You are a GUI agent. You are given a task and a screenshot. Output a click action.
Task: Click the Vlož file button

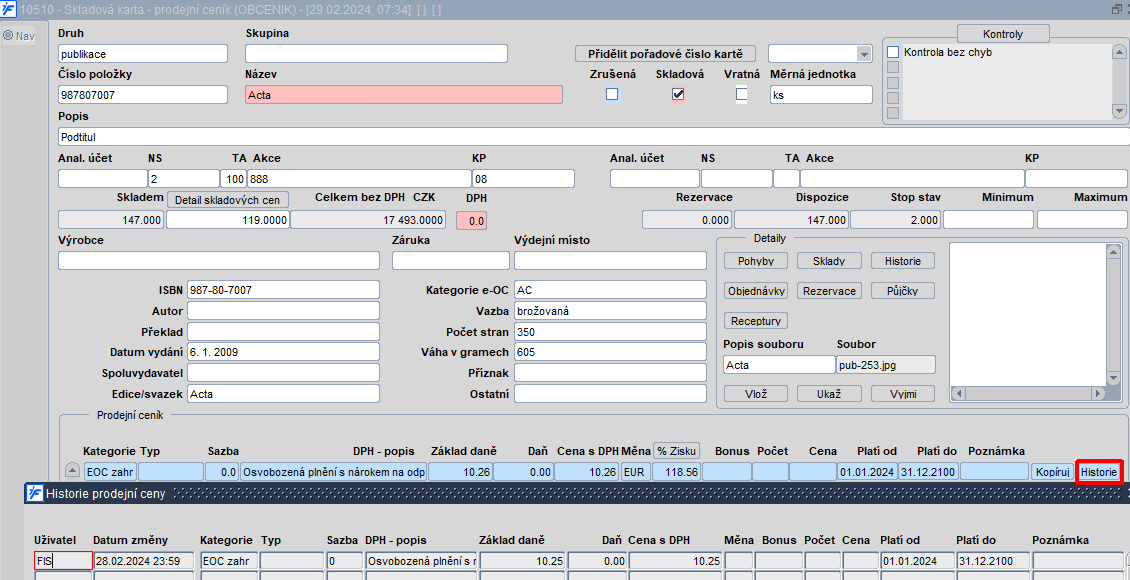(756, 393)
